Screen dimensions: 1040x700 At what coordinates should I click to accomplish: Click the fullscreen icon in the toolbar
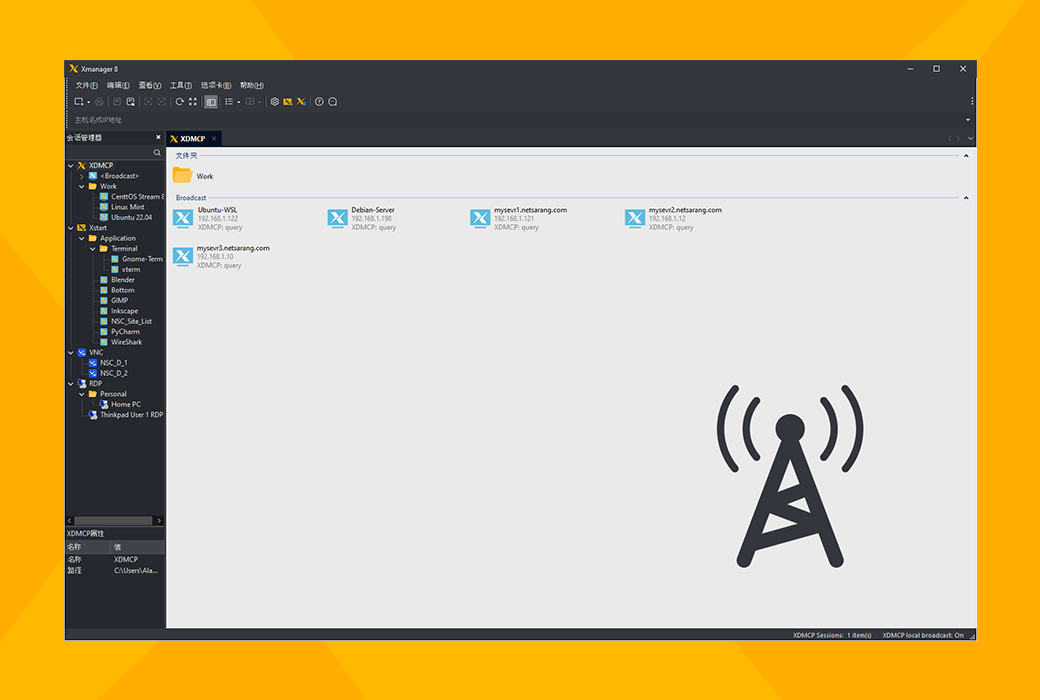[193, 102]
